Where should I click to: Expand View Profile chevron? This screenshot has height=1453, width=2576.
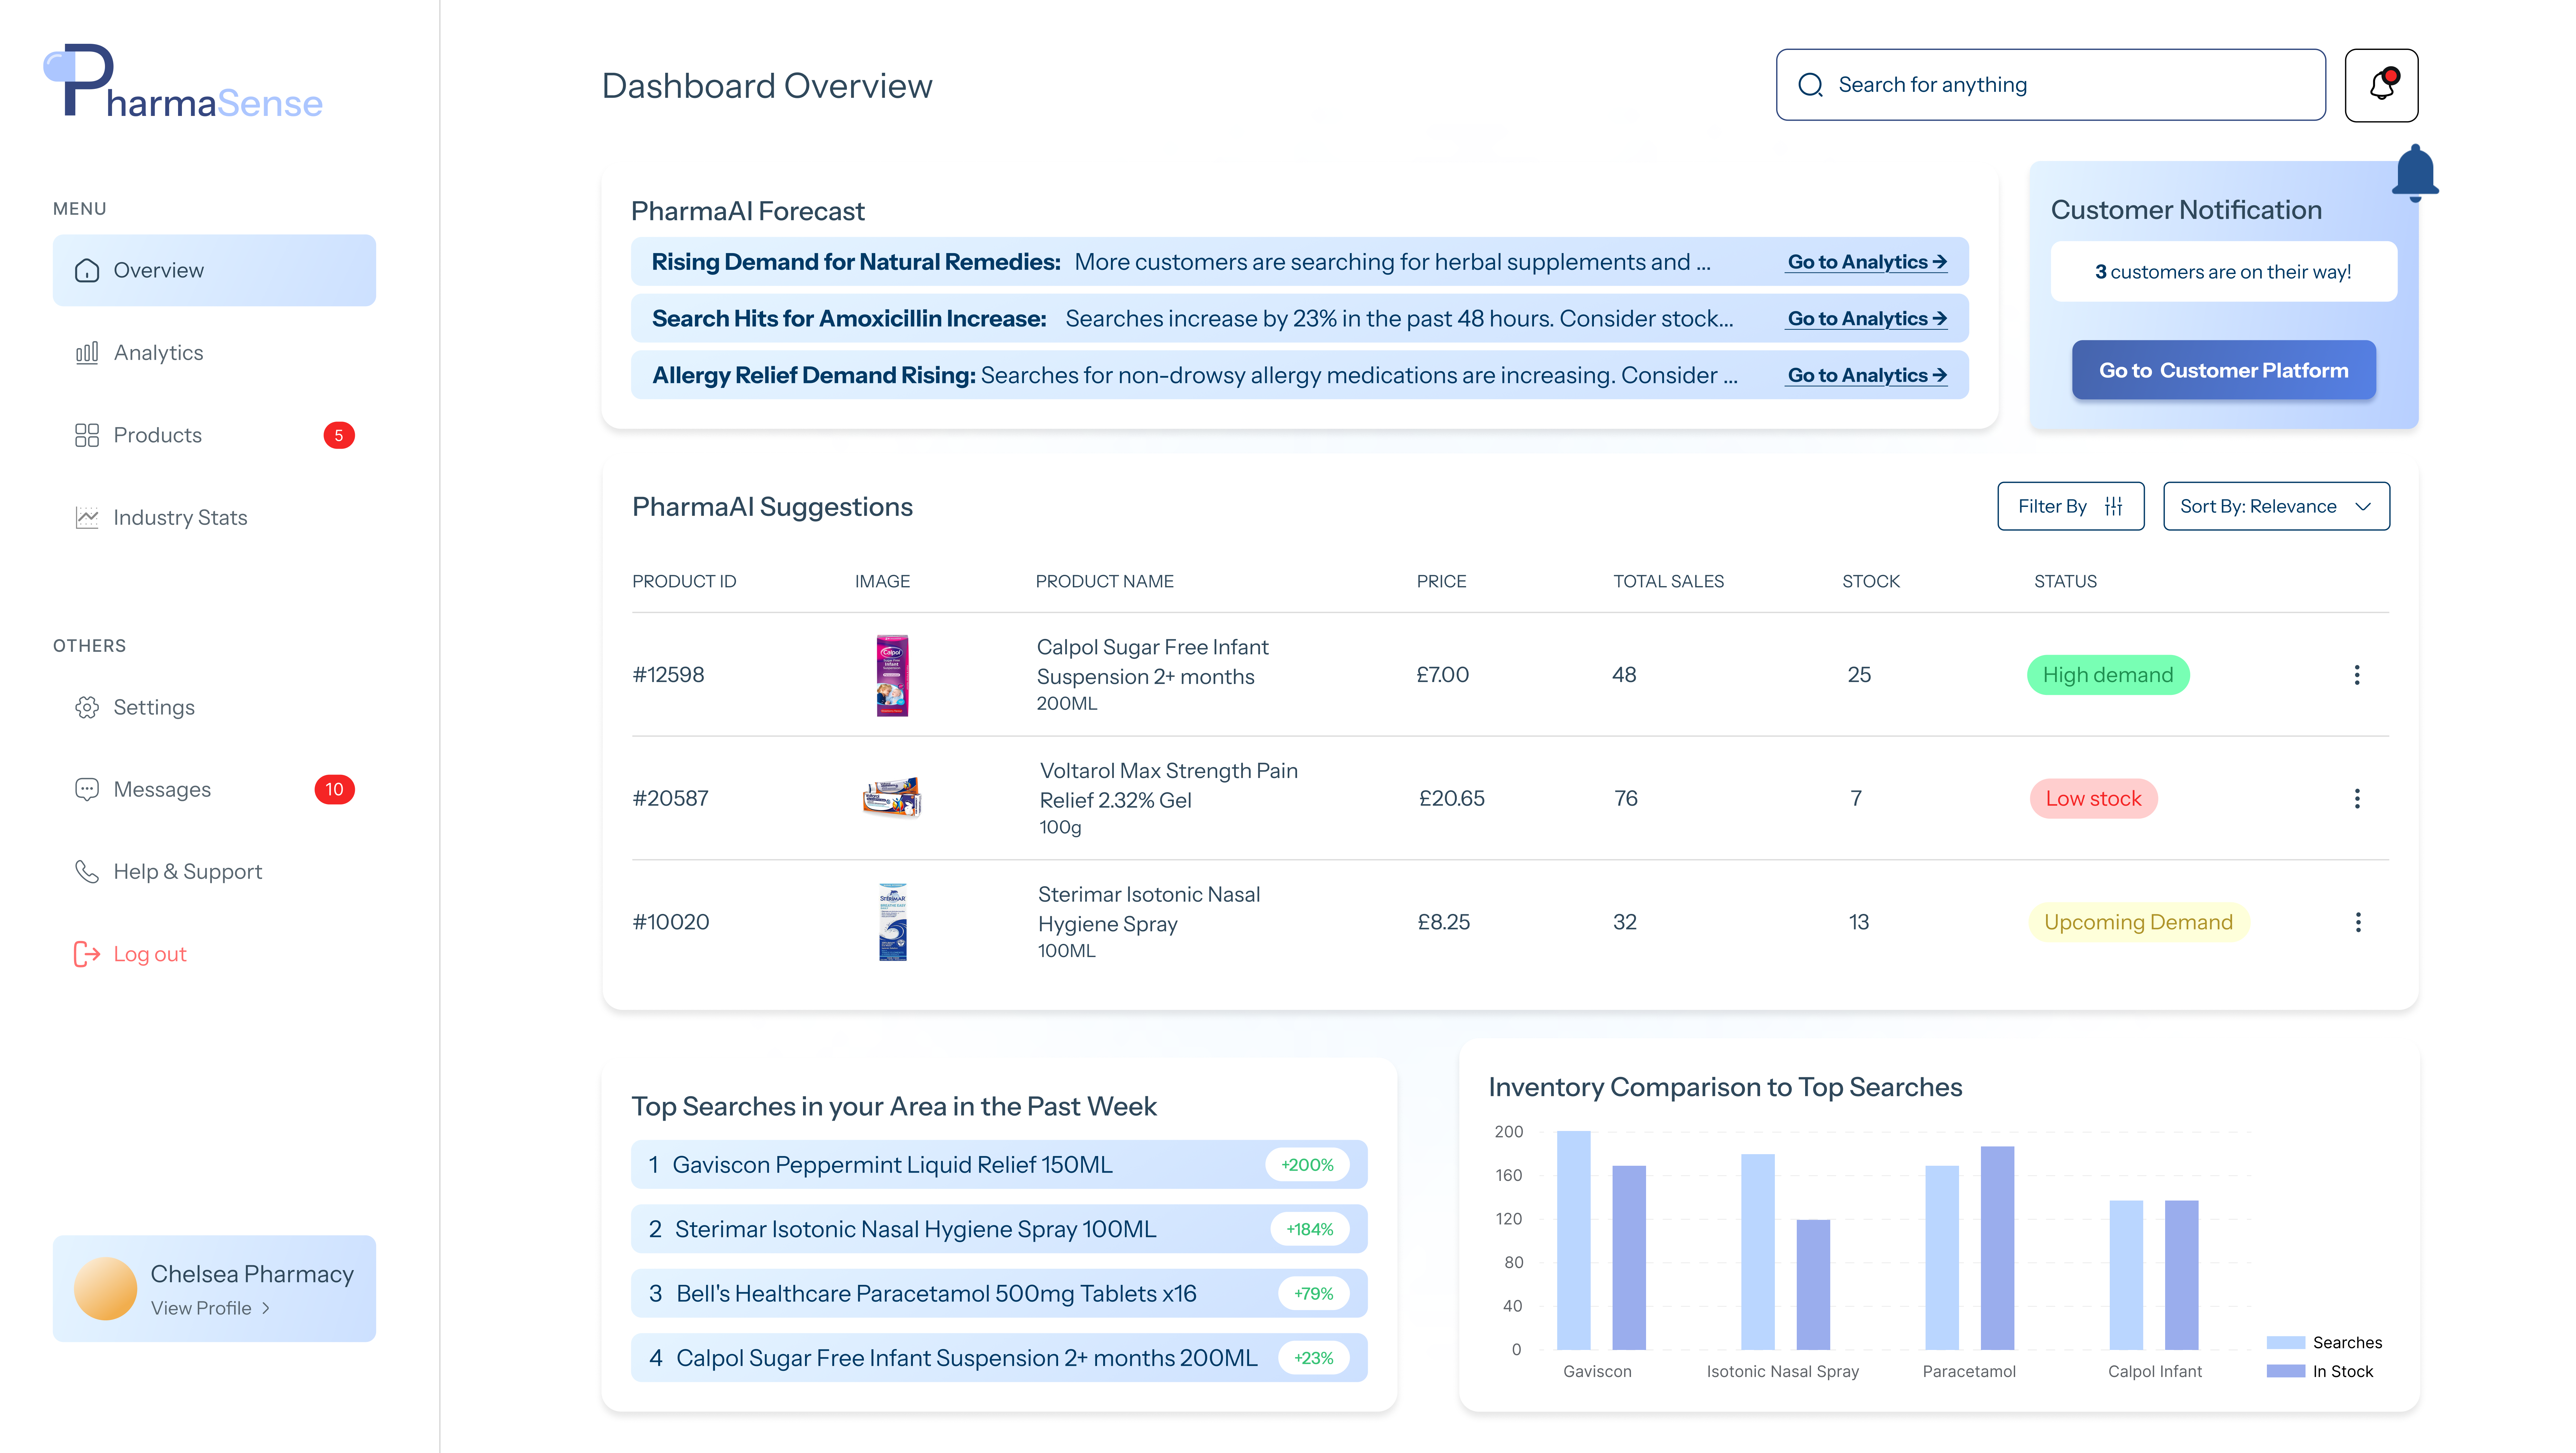click(266, 1308)
